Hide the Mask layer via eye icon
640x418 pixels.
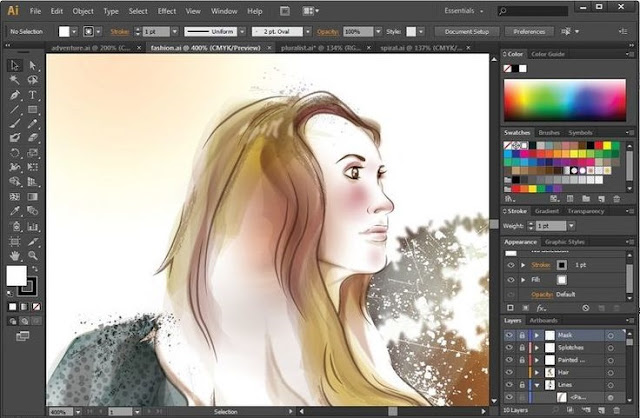click(x=509, y=335)
